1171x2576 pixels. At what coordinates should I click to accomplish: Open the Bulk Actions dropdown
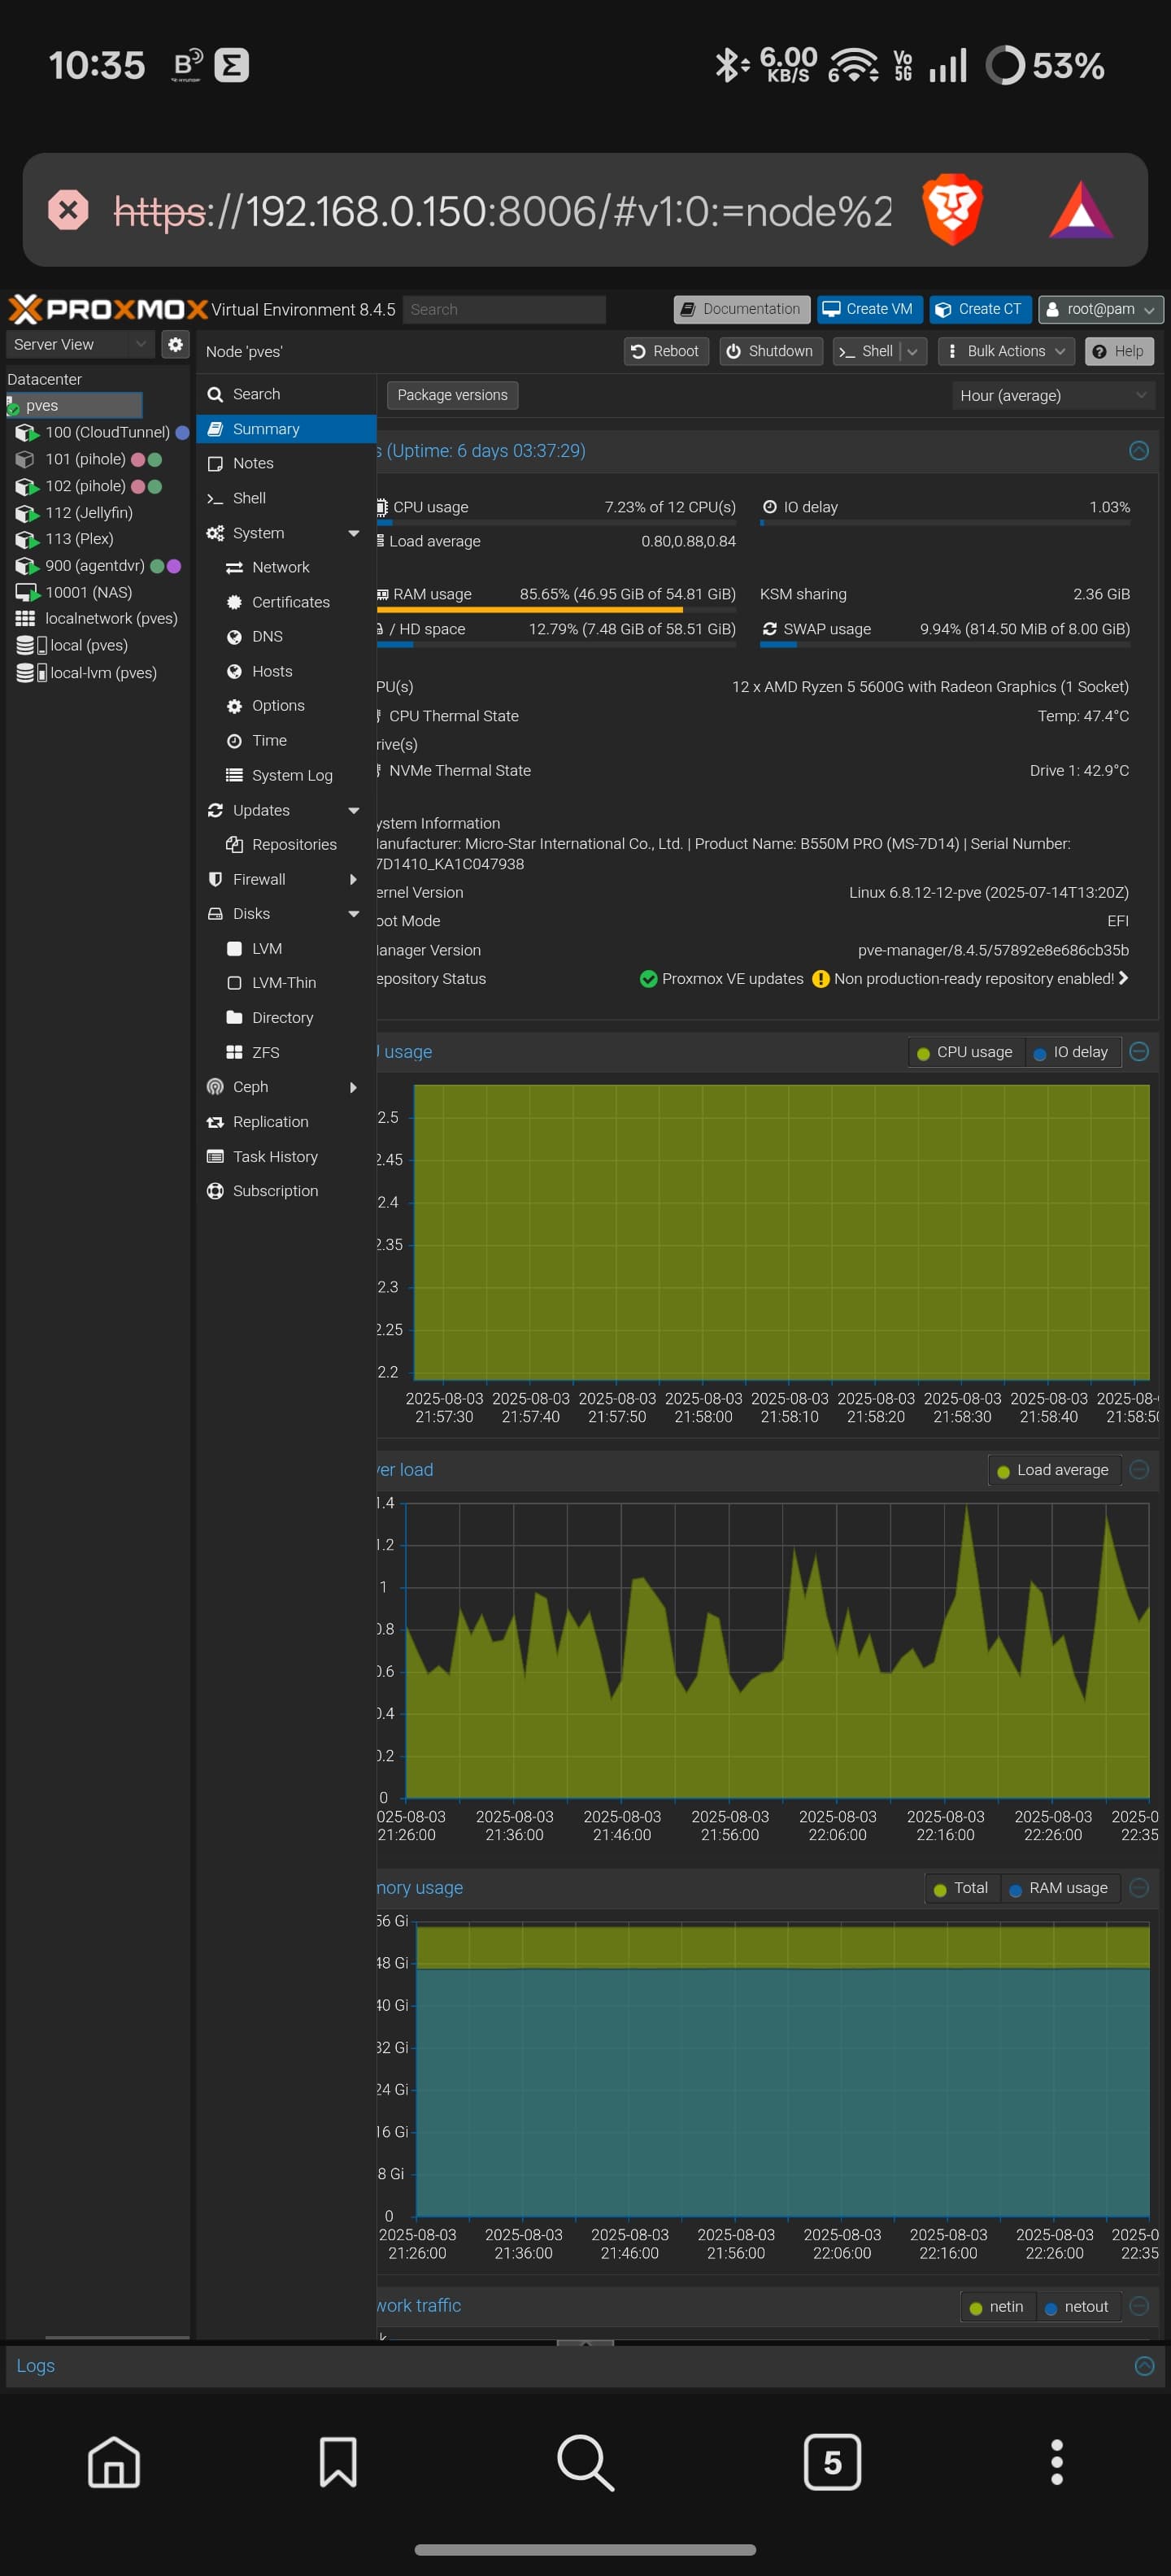(1006, 351)
